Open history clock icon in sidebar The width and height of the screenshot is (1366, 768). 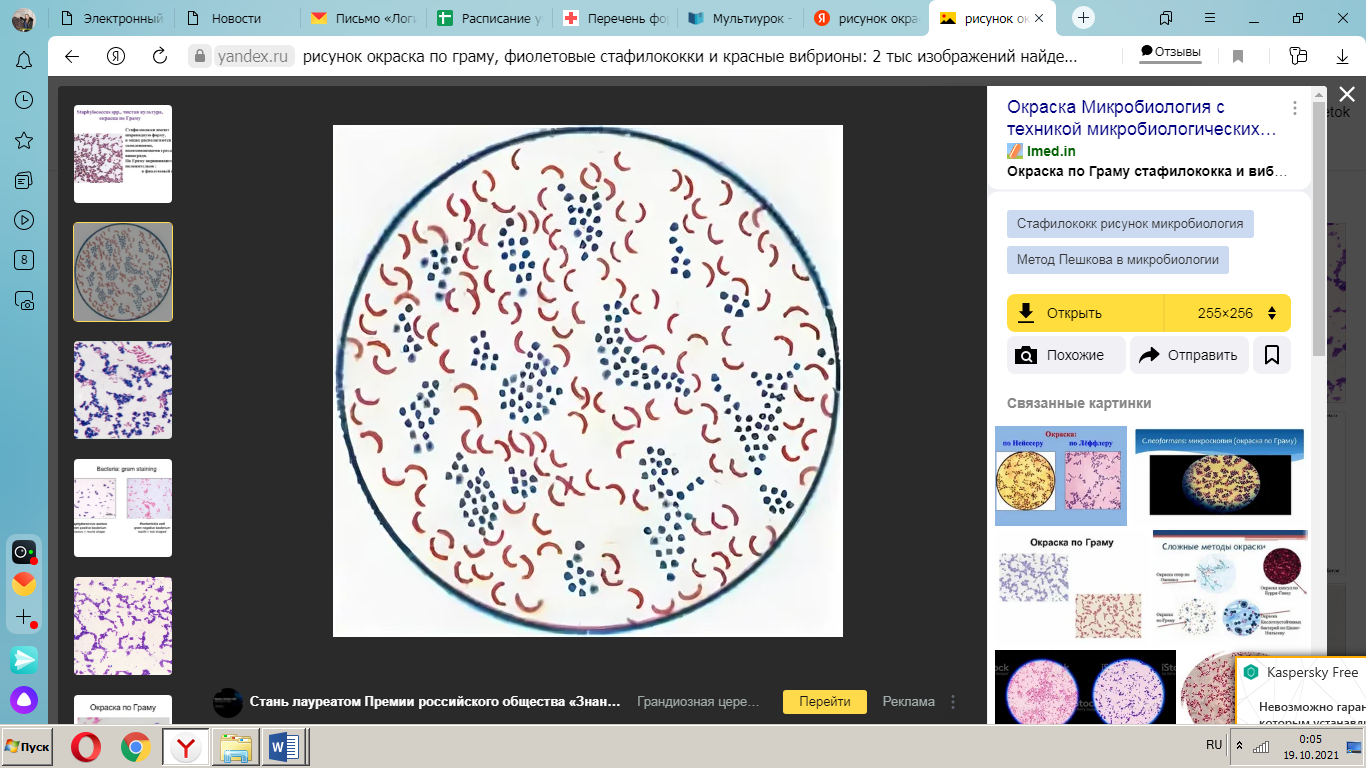coord(24,100)
